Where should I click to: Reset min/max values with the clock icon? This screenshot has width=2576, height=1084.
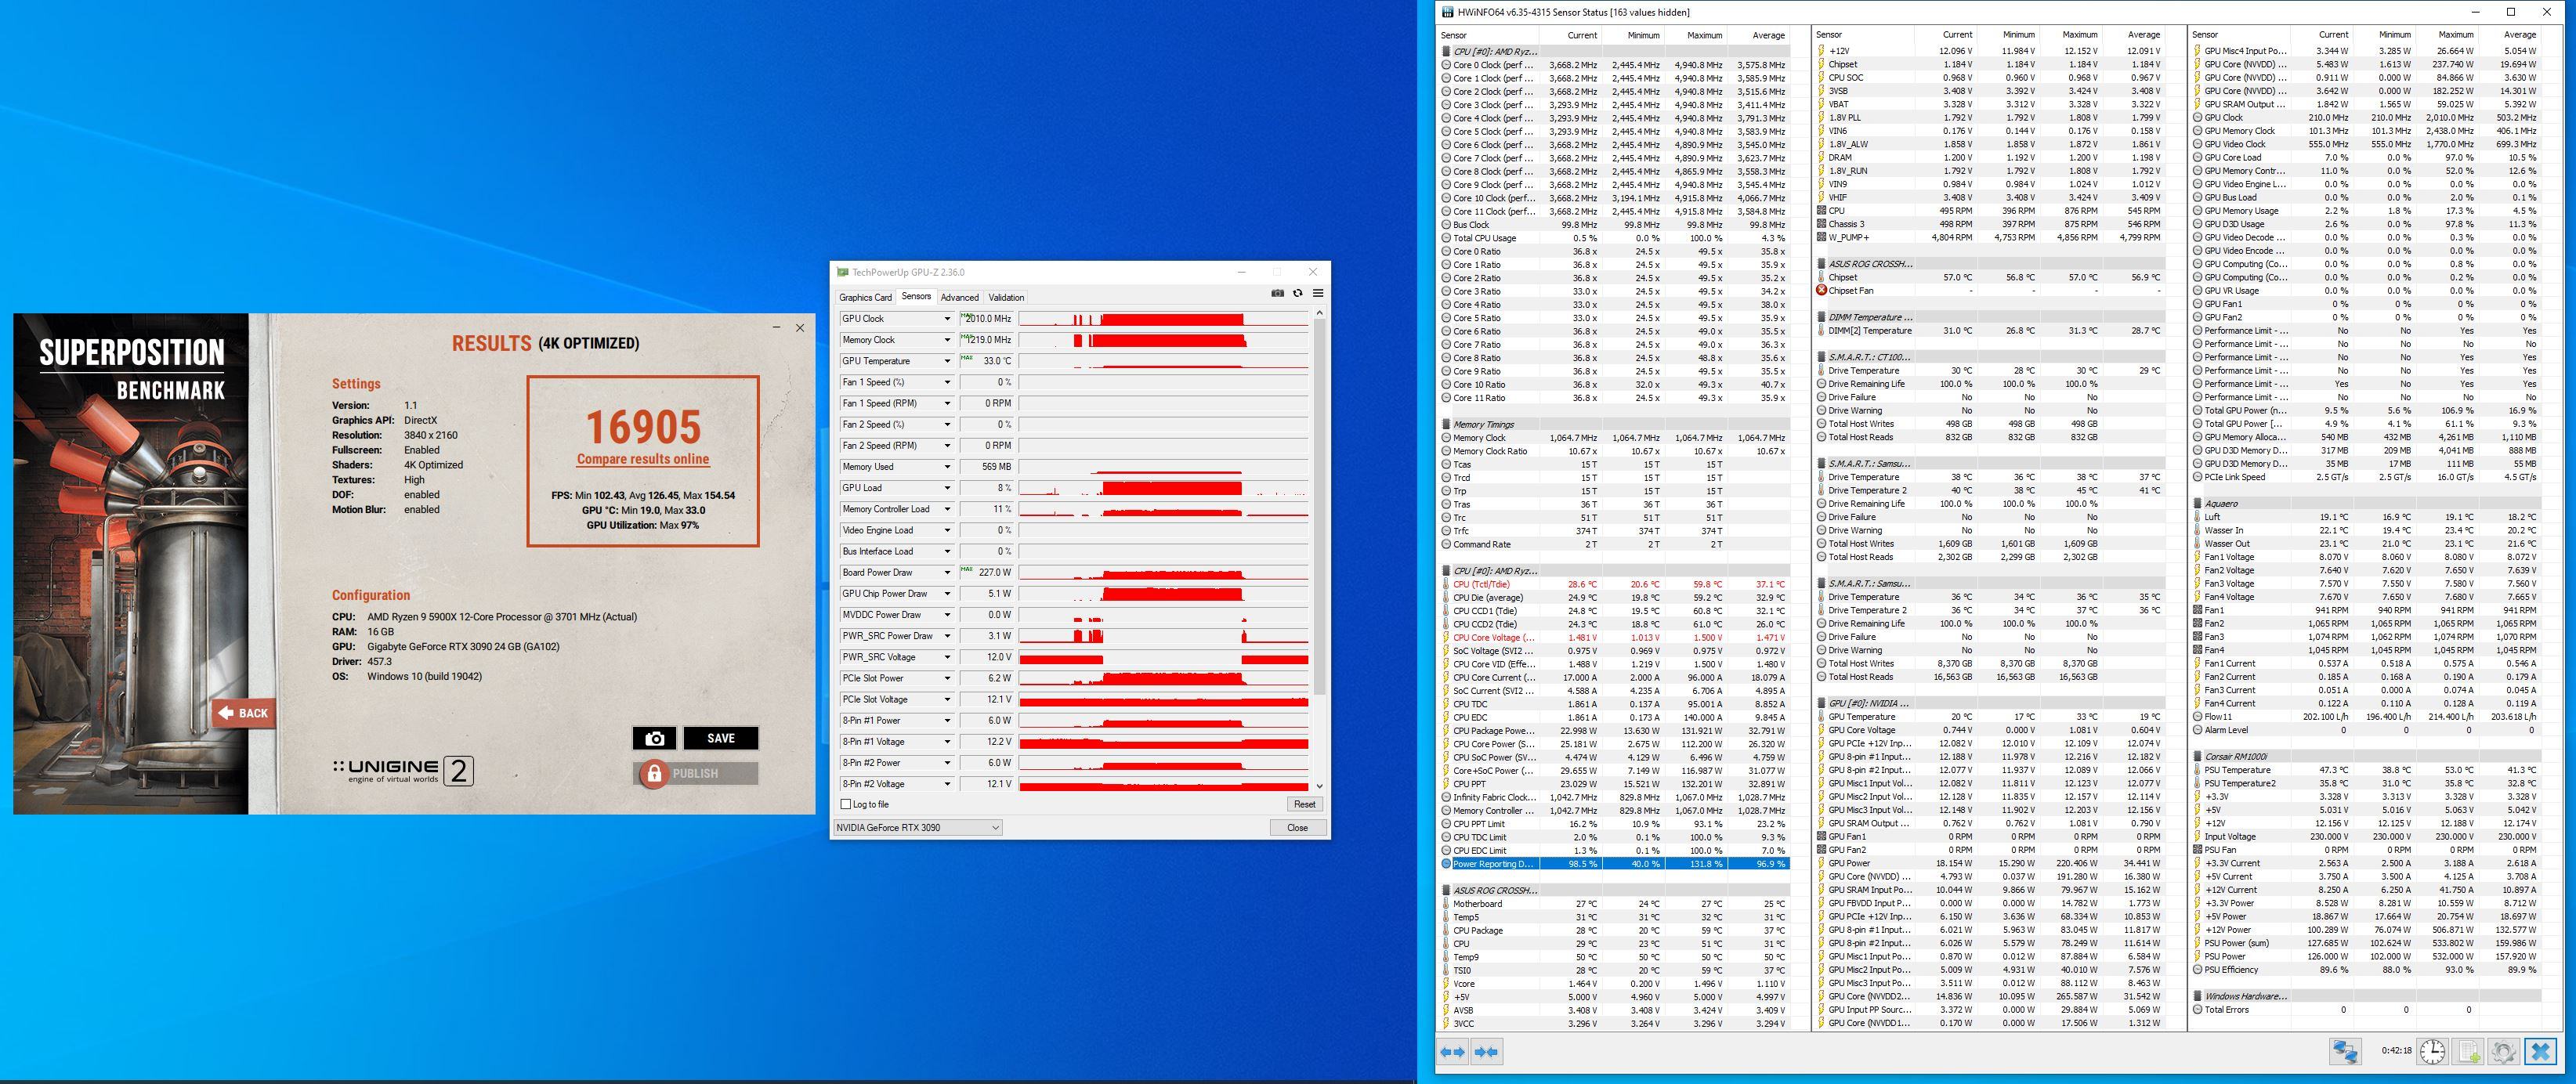pos(2432,1051)
